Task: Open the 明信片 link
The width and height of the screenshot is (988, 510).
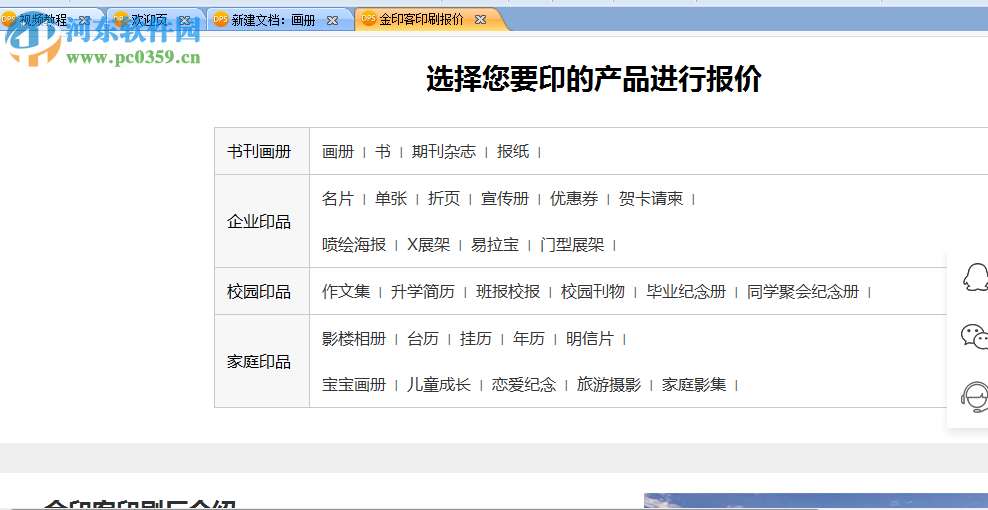Action: coord(590,339)
